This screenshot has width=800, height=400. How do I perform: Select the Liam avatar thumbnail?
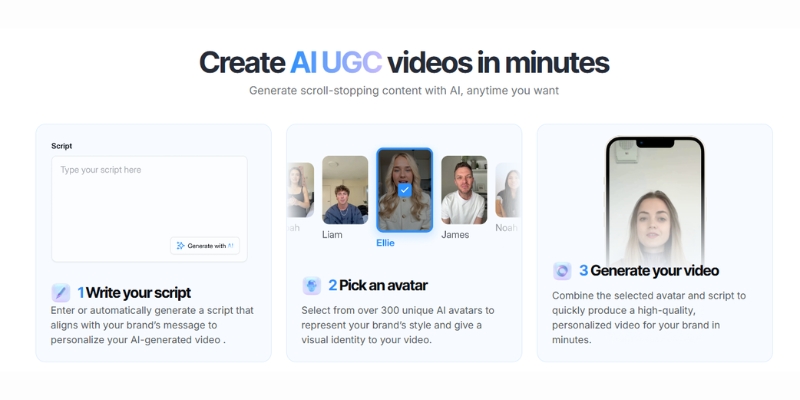tap(345, 189)
